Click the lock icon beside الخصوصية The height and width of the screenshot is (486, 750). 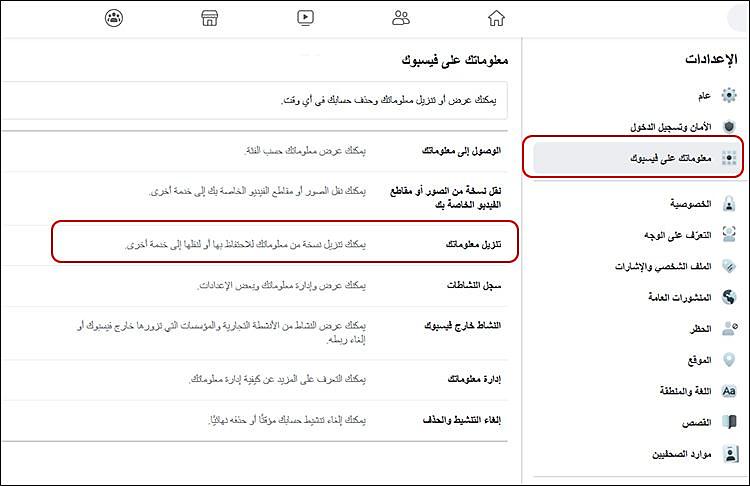point(728,204)
